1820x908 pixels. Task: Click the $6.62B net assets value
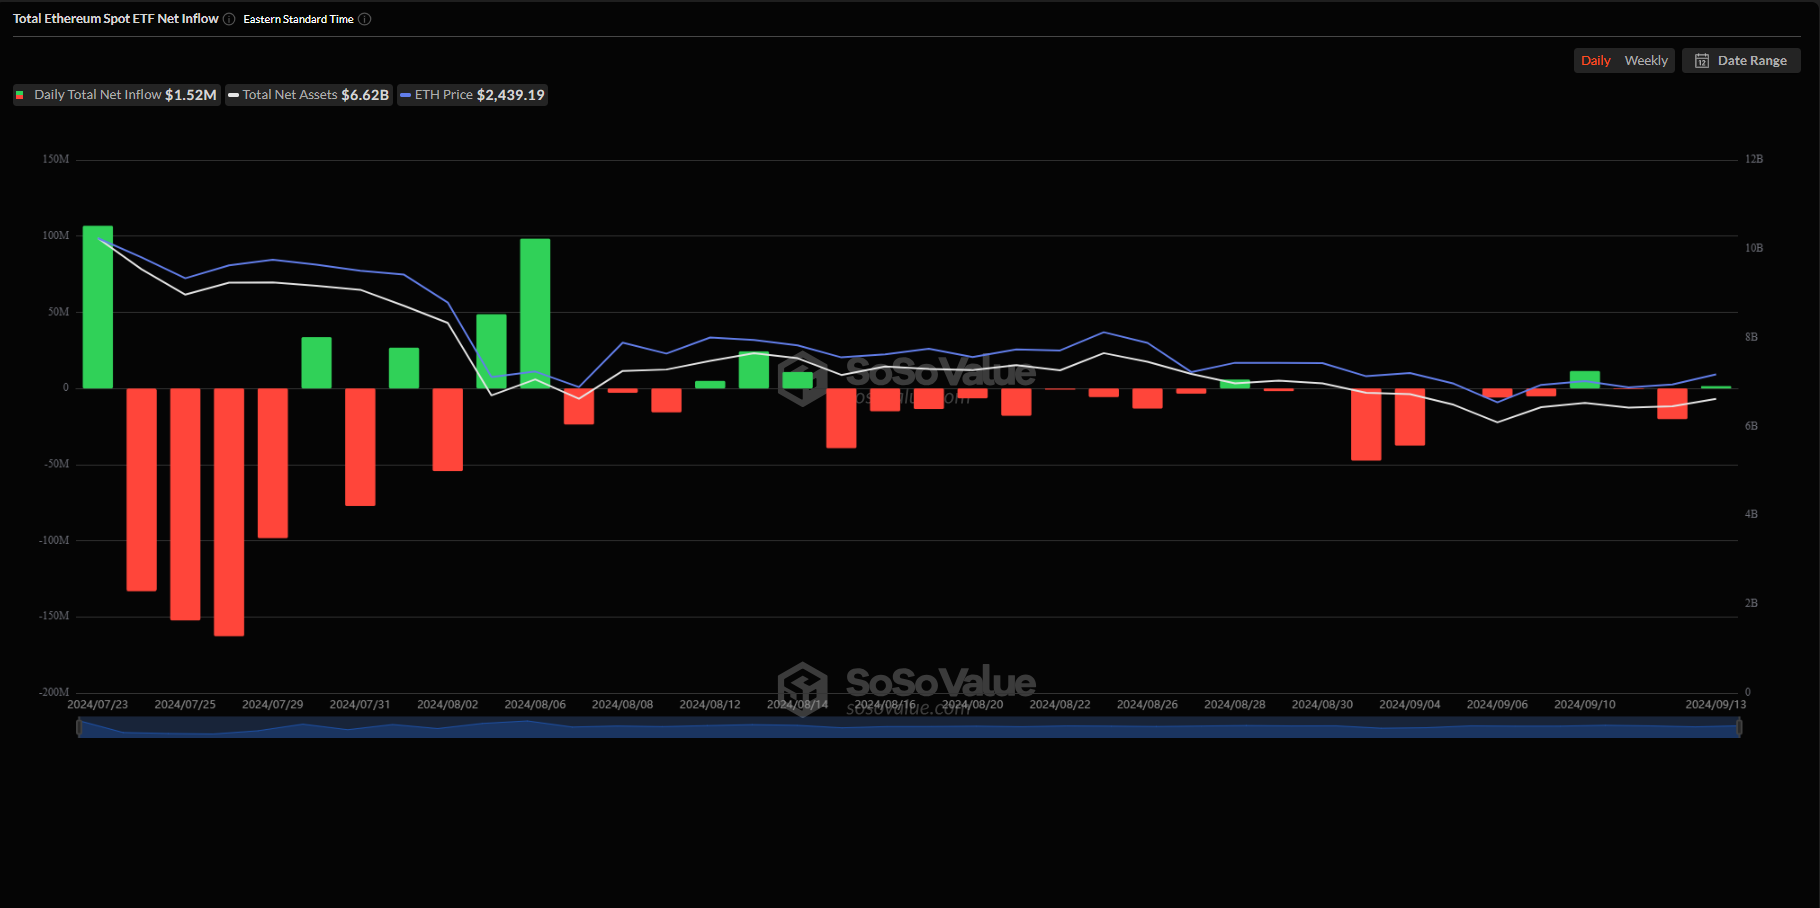[365, 95]
